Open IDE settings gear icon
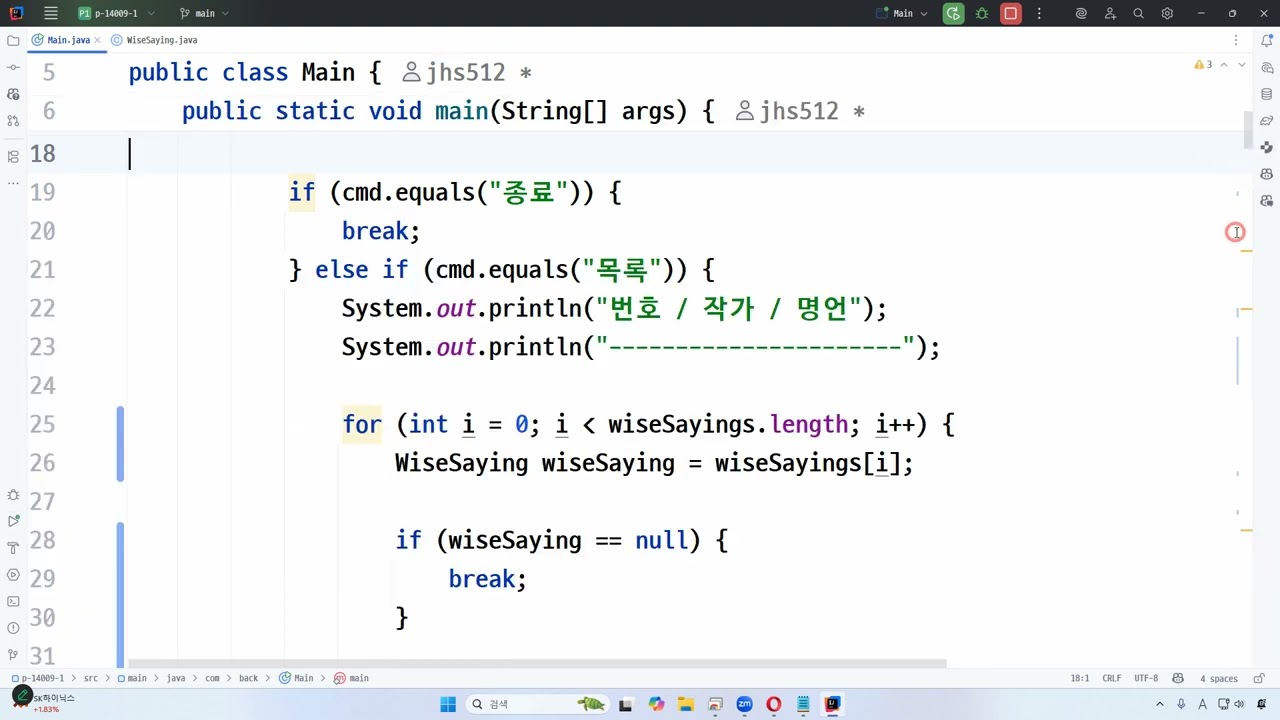 [x=1167, y=14]
